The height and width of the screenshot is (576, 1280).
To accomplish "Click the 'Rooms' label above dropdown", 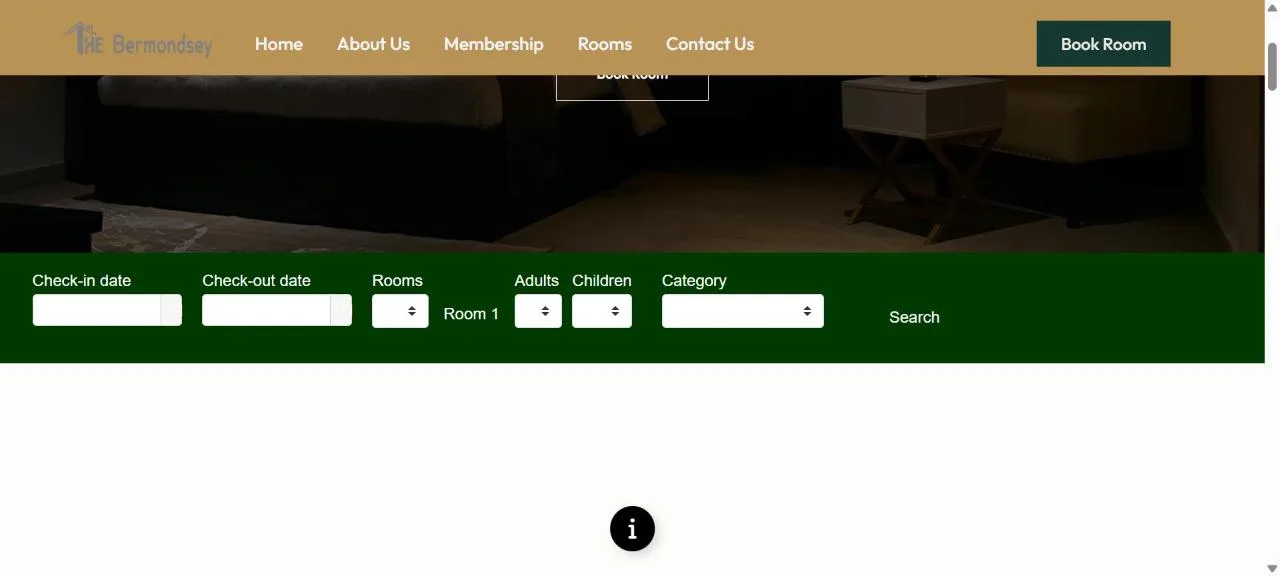I will click(x=397, y=281).
